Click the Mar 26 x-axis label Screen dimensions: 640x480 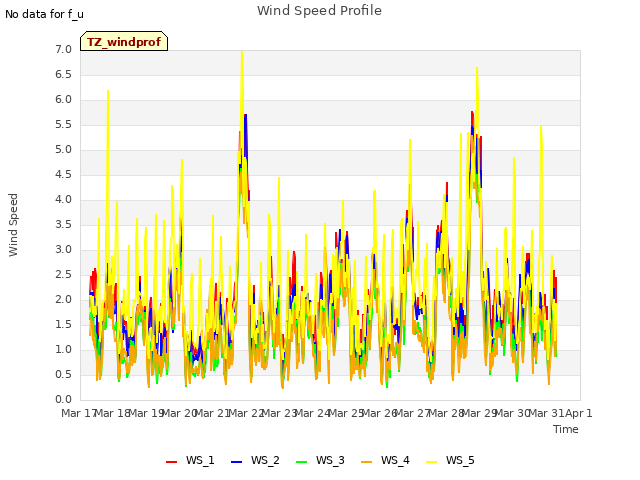click(x=380, y=413)
